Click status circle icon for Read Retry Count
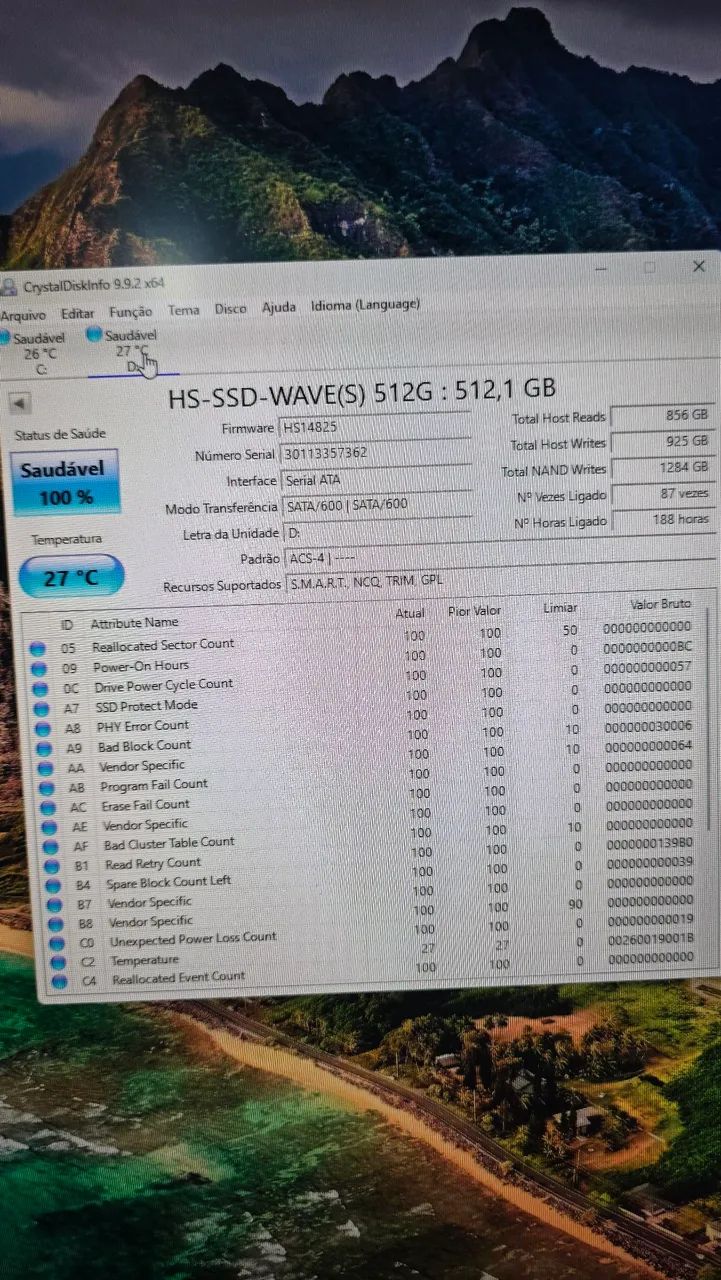The image size is (721, 1280). 52,866
